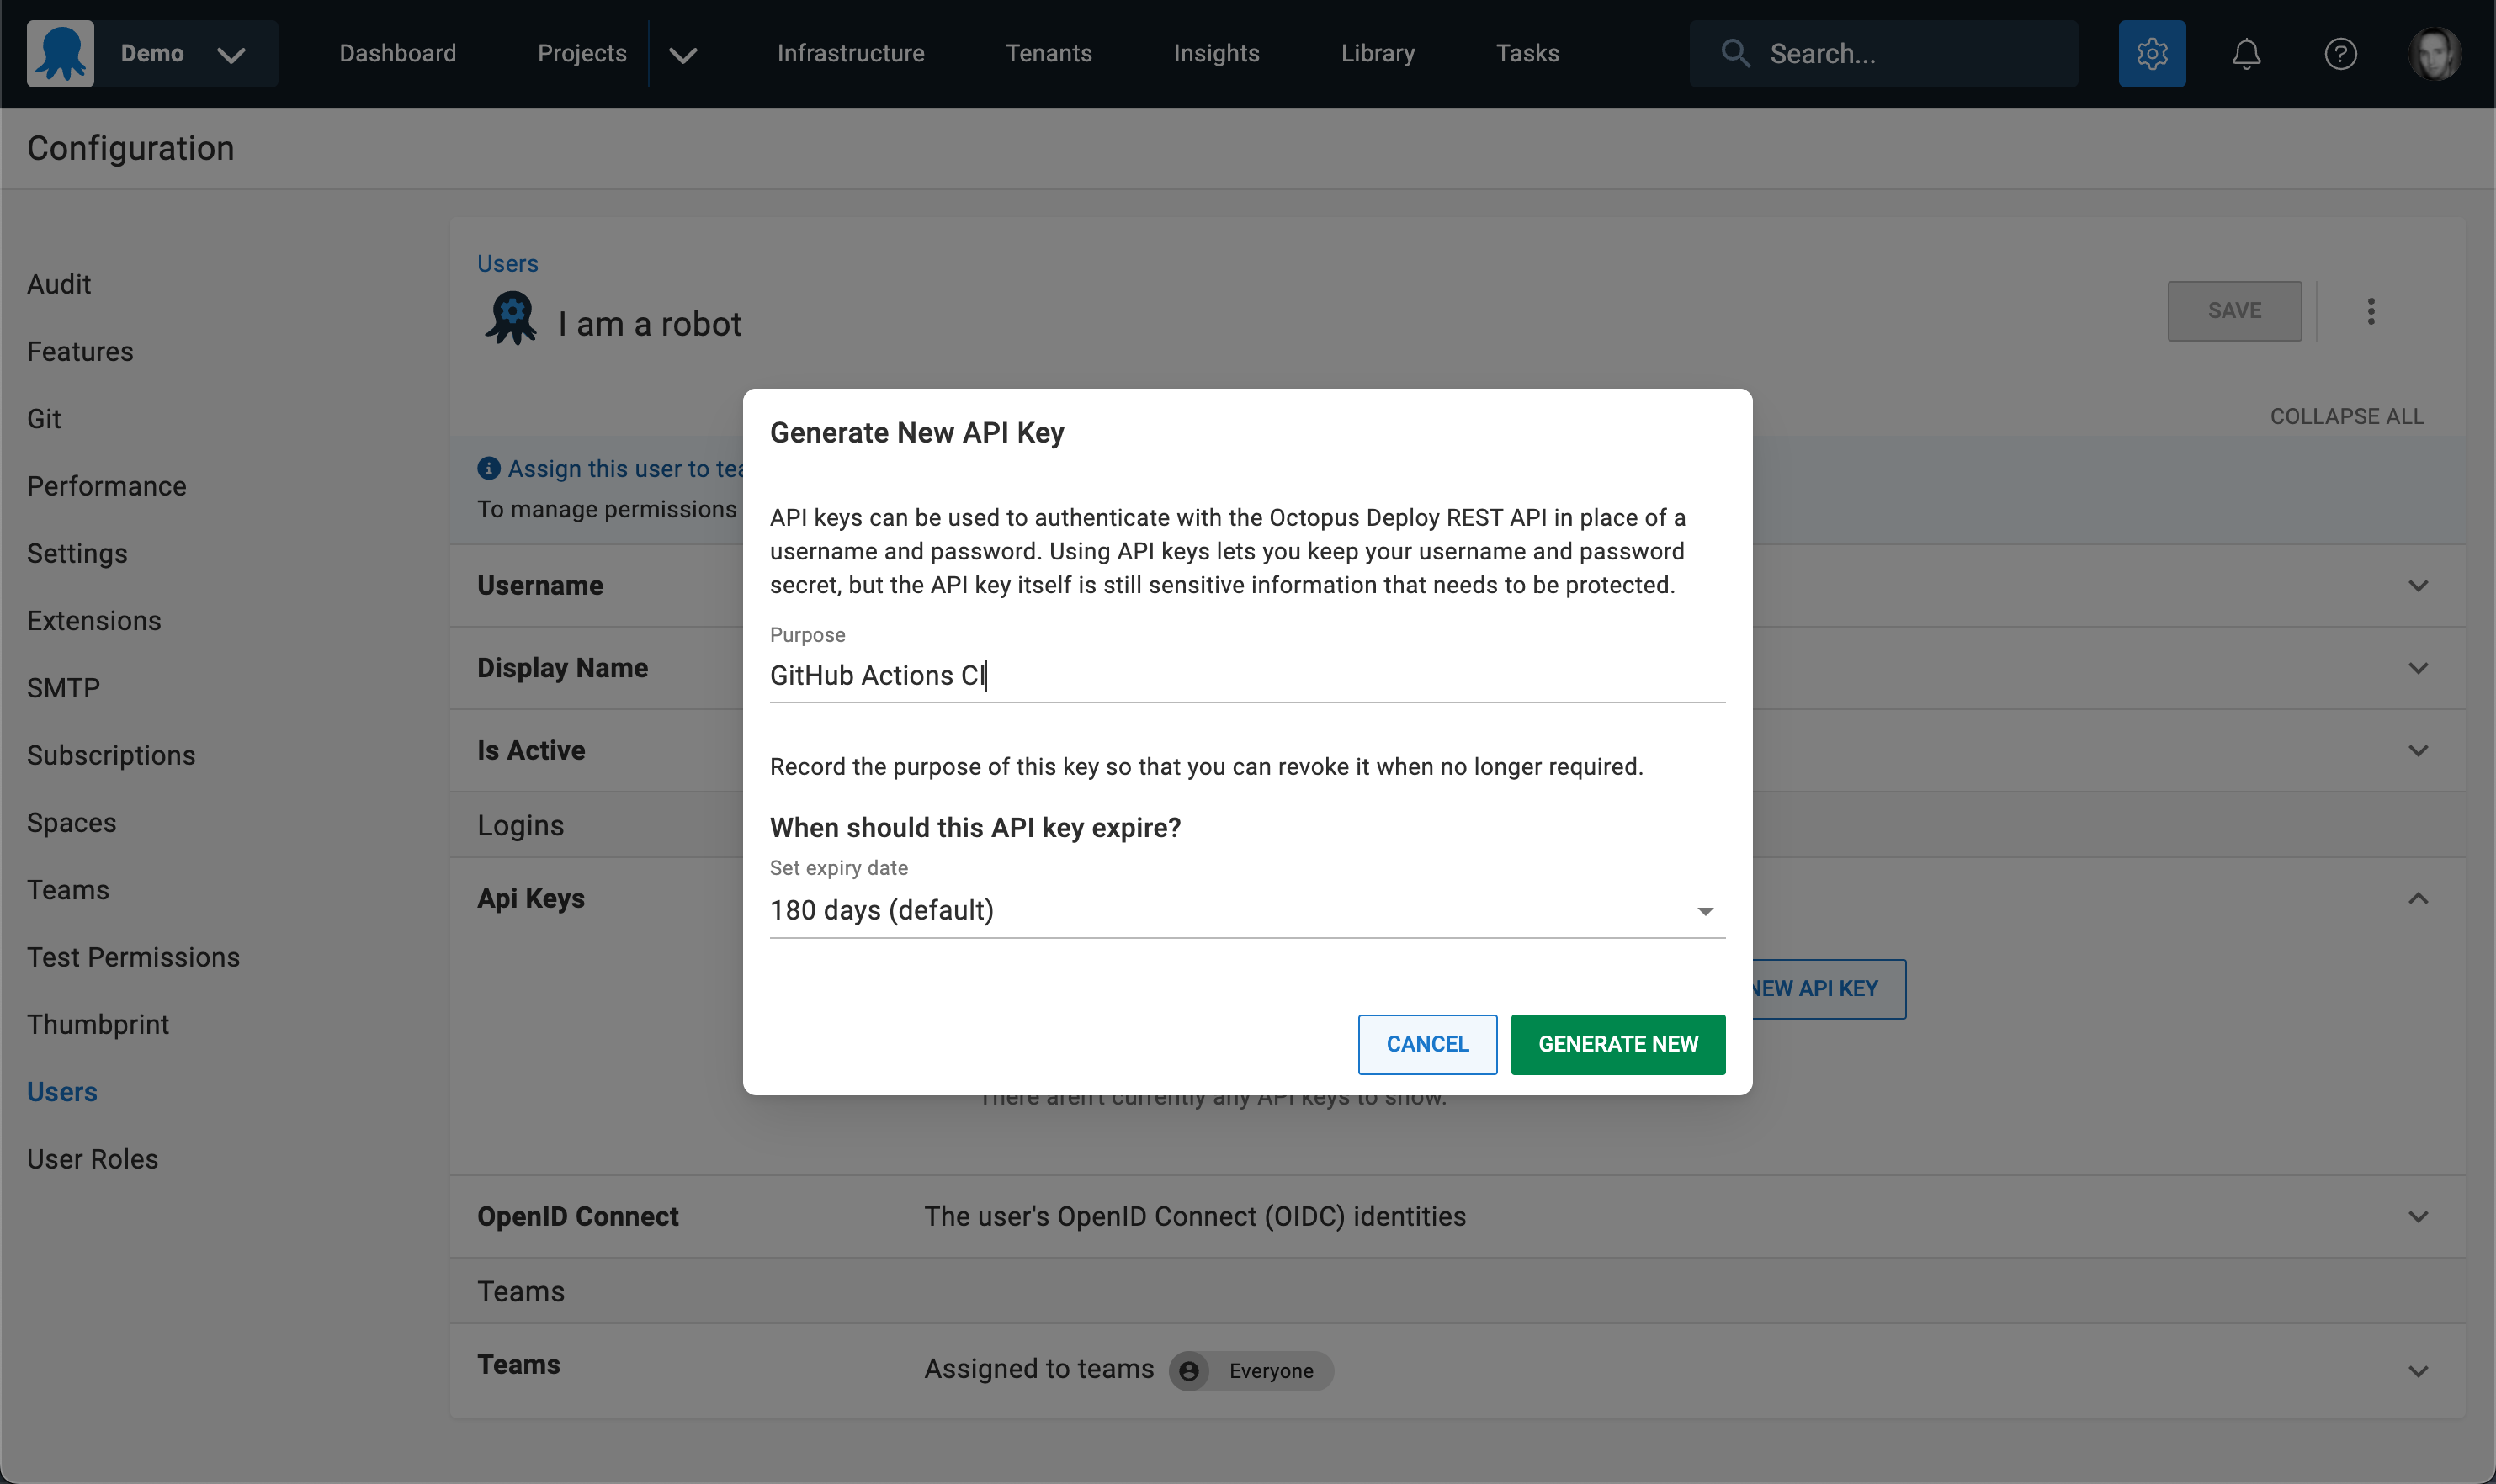
Task: Switch to the Dashboard tab
Action: (x=397, y=53)
